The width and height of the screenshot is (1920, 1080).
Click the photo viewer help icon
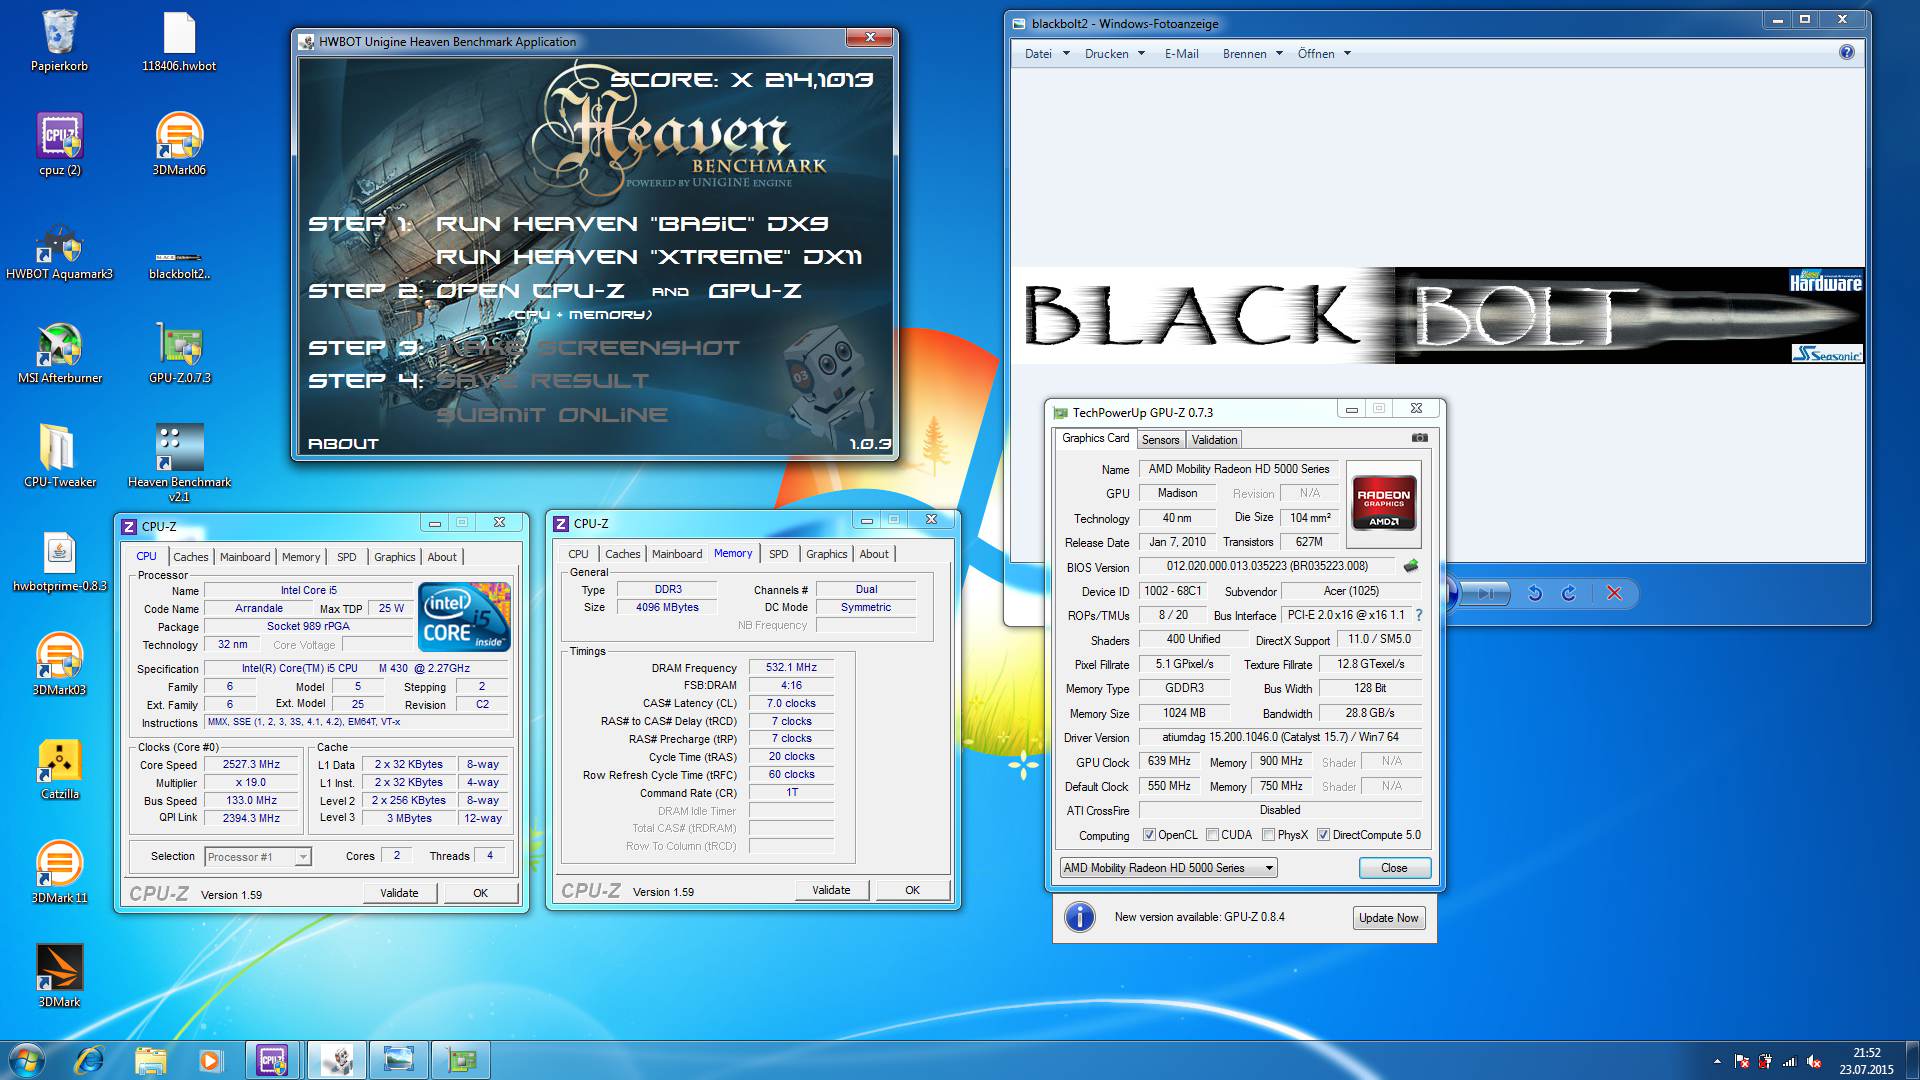(x=1846, y=53)
